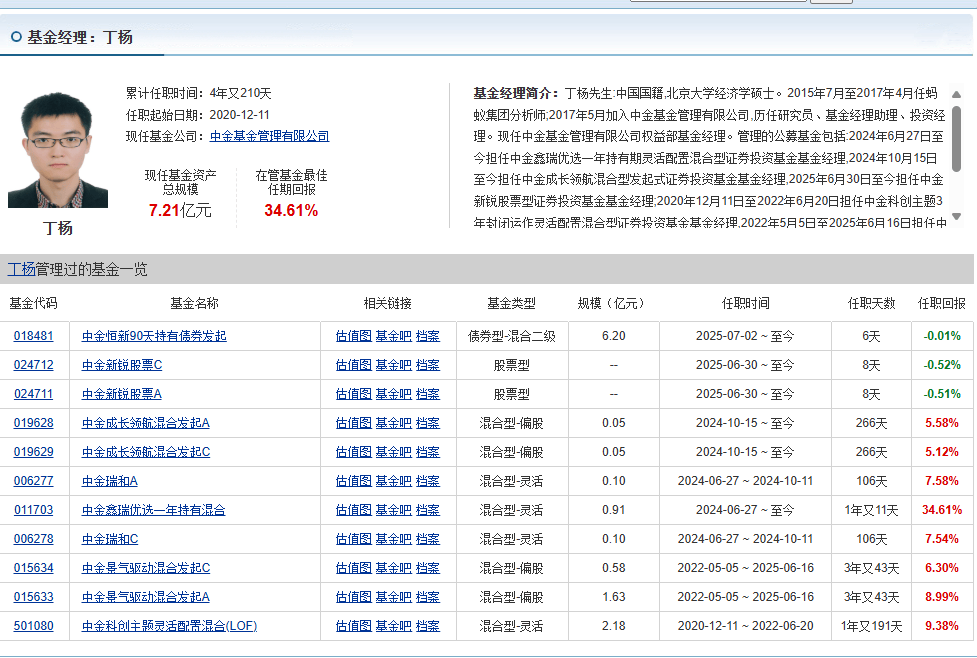Open fund code 501080
Image resolution: width=977 pixels, height=658 pixels.
[34, 626]
